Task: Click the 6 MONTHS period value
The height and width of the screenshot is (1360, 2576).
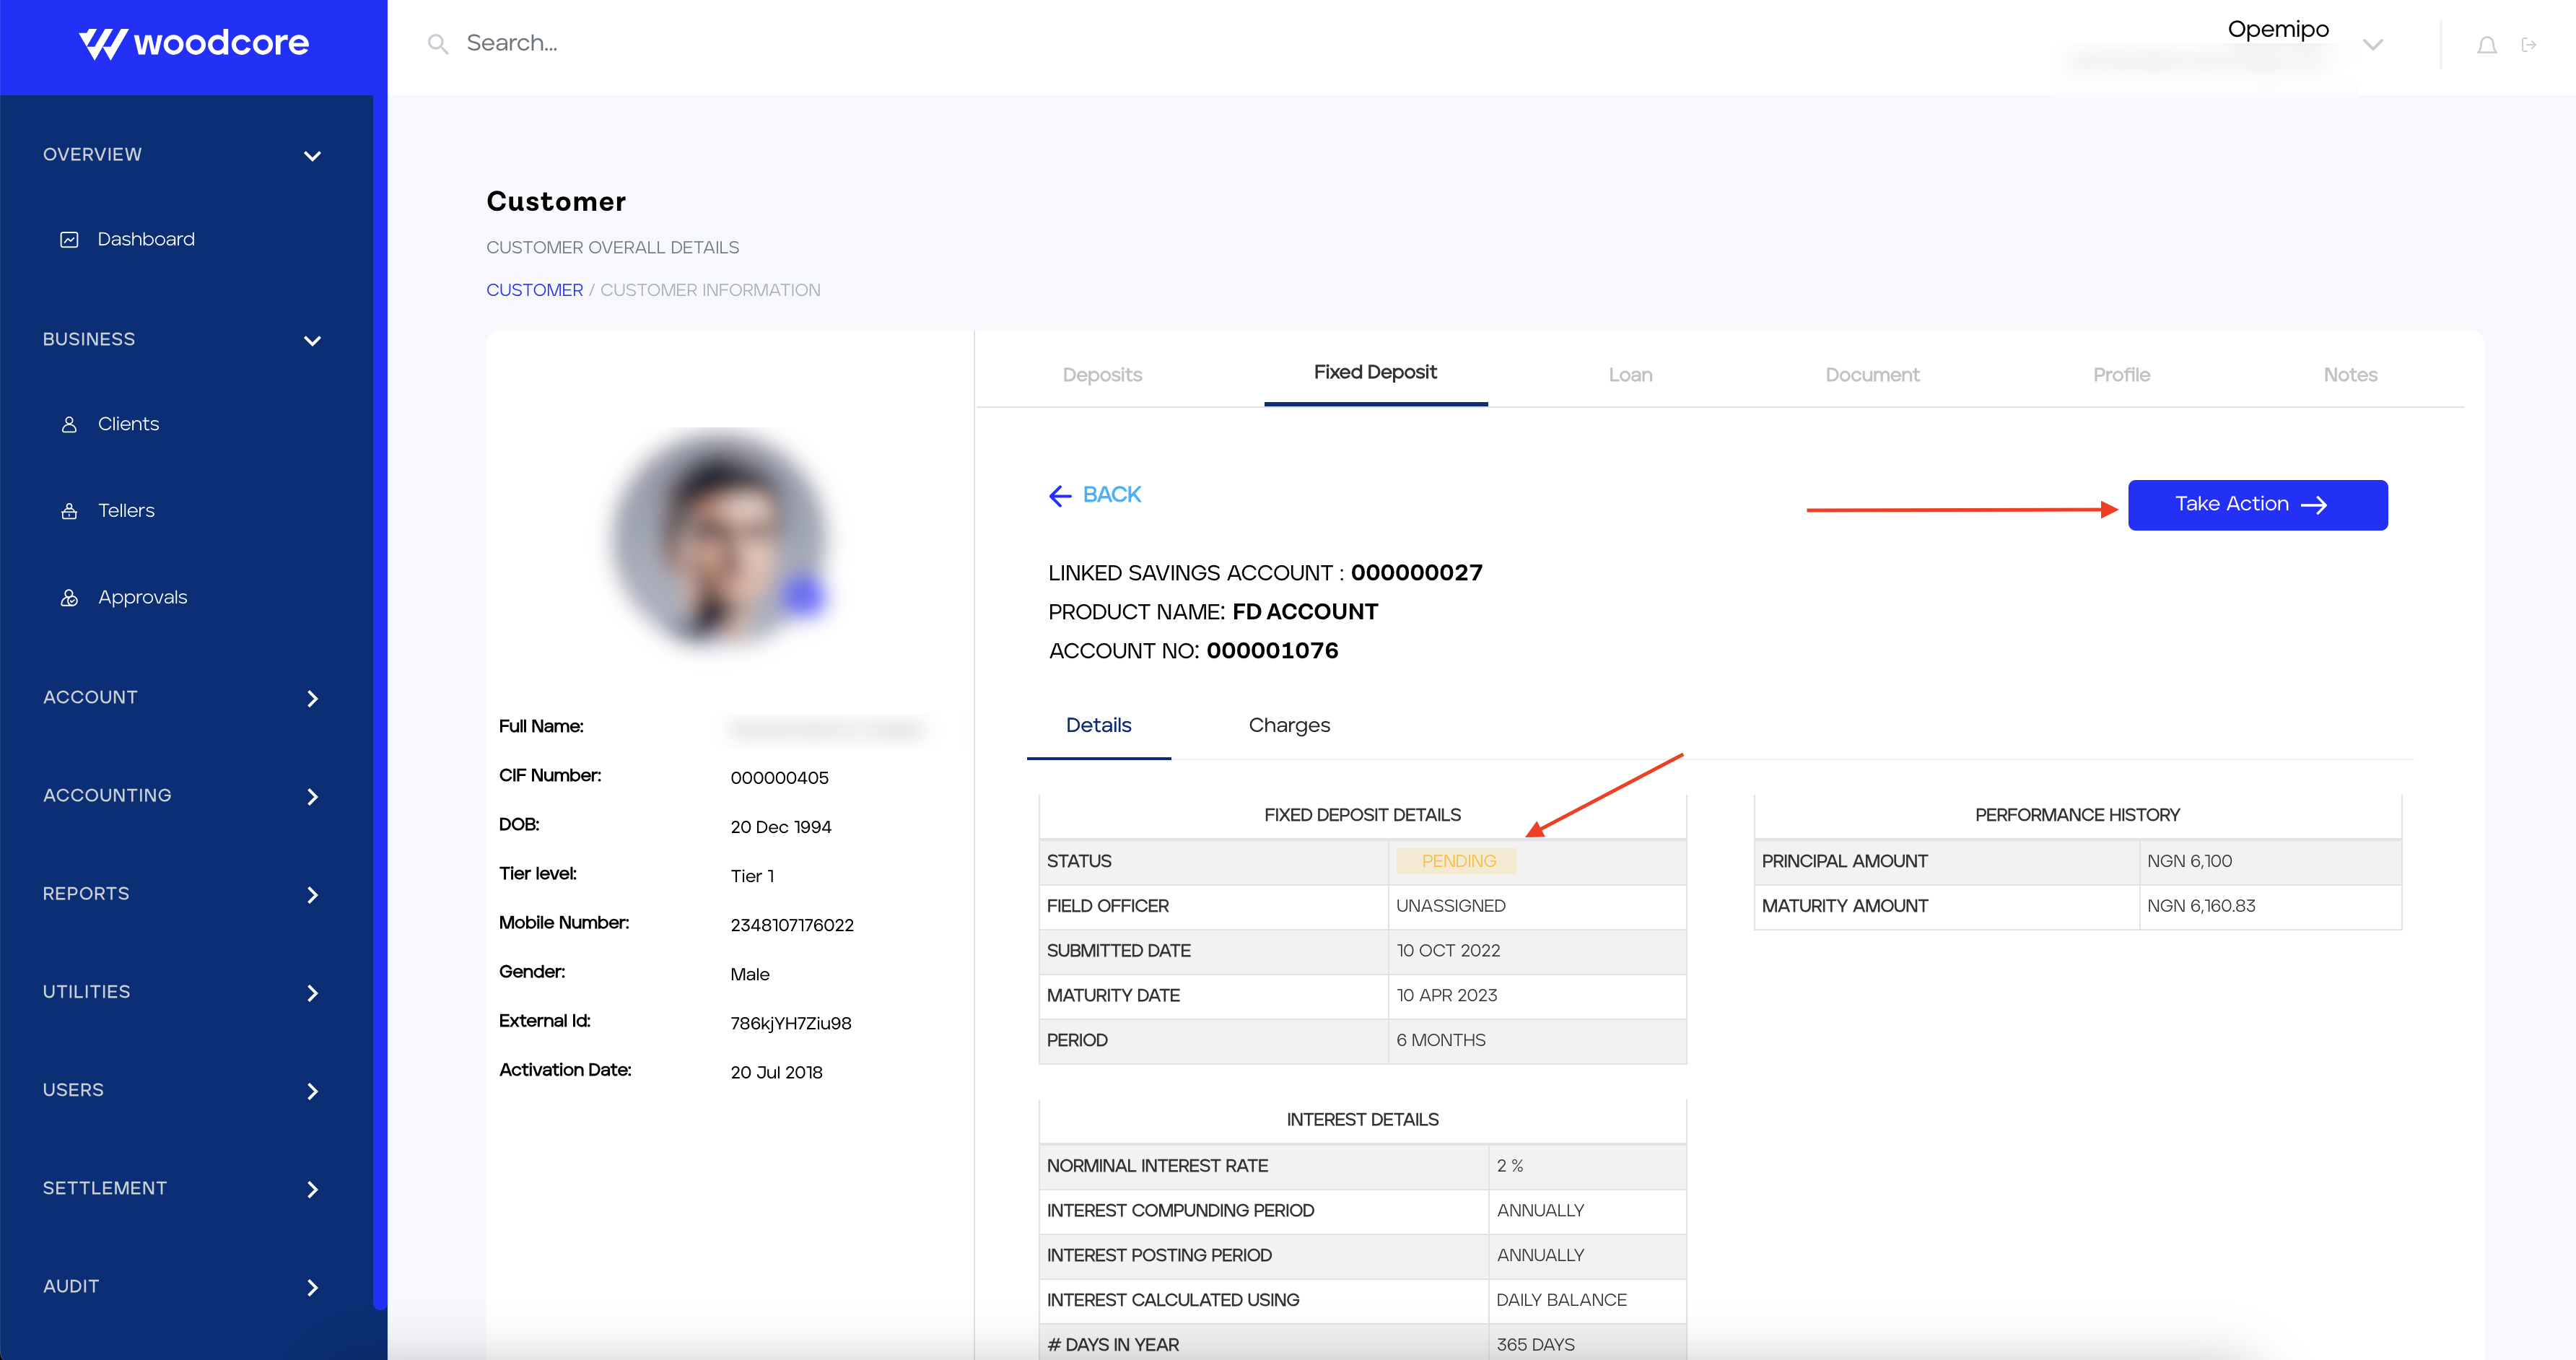Action: (1440, 1040)
